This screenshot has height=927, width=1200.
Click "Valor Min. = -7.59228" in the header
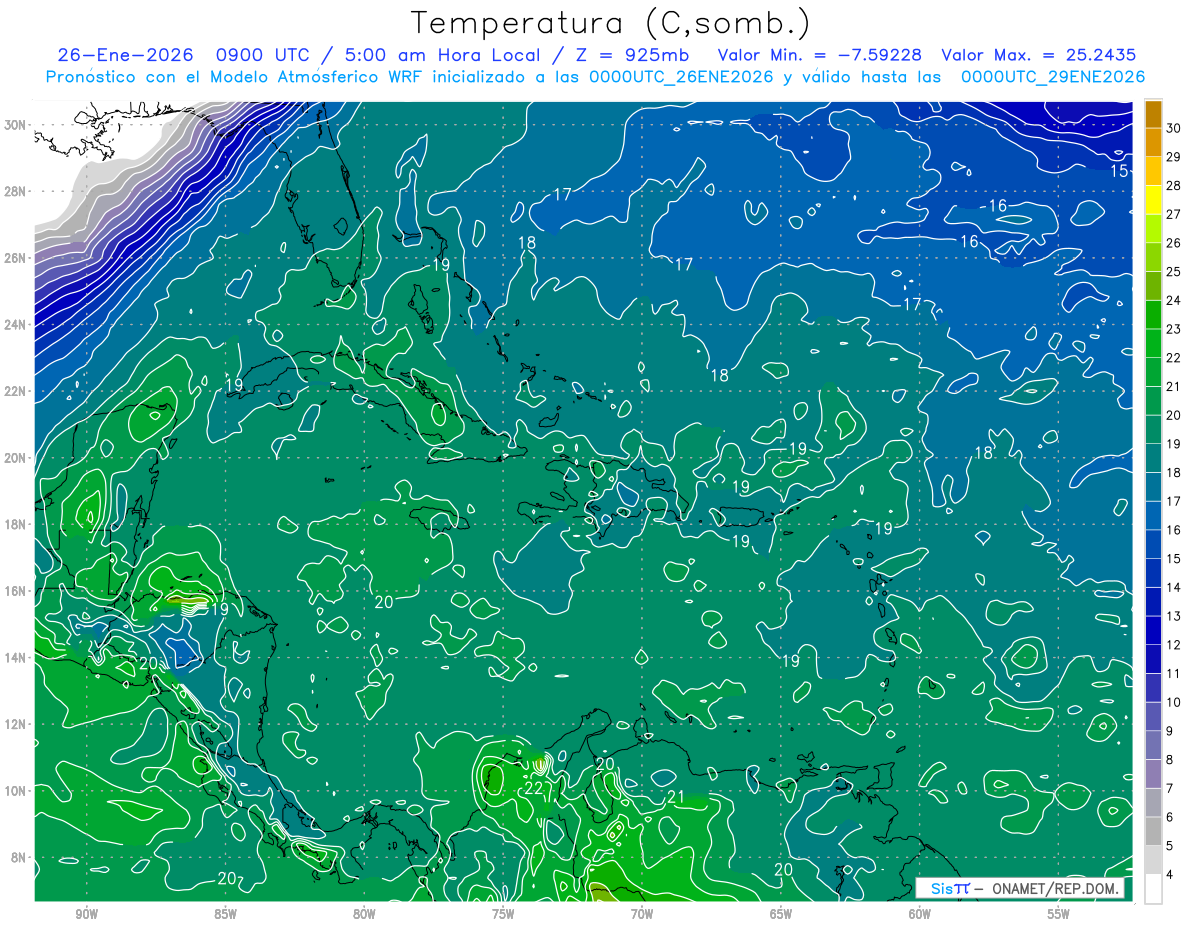(820, 56)
